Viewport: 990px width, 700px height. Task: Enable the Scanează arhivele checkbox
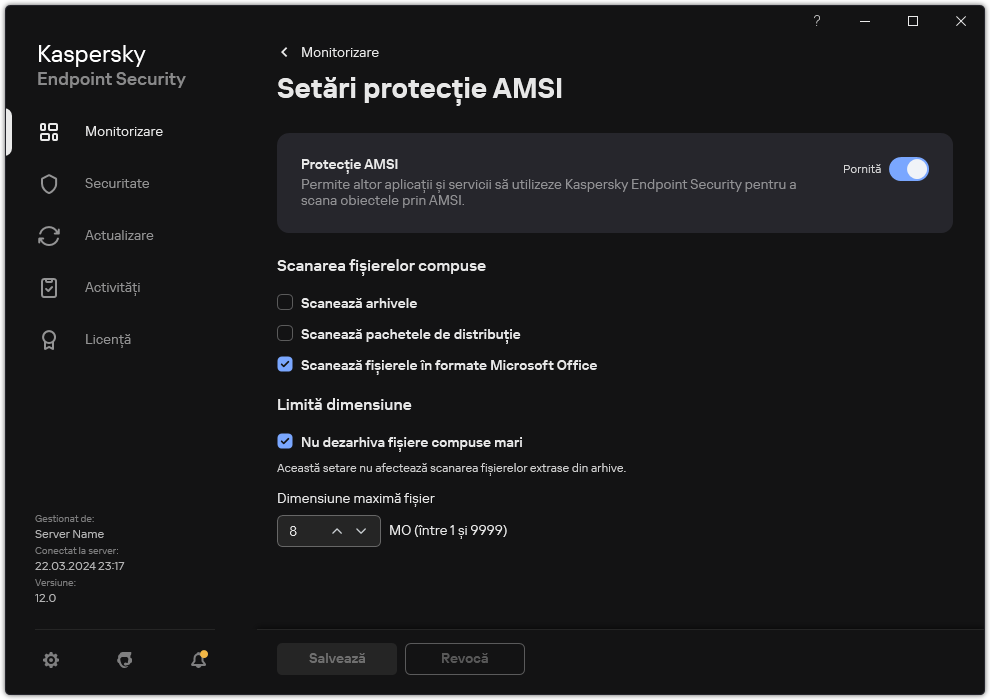[x=285, y=302]
